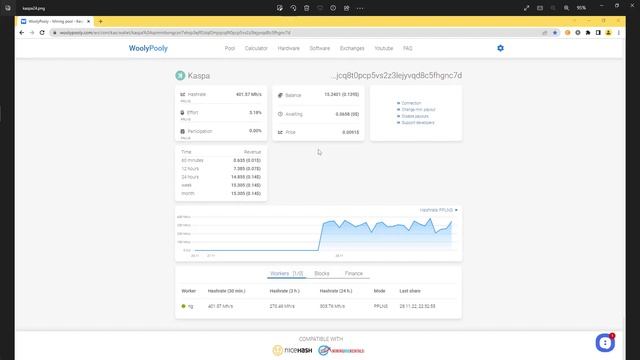Open the photo viewer info icon
The width and height of the screenshot is (640, 360).
click(x=333, y=8)
